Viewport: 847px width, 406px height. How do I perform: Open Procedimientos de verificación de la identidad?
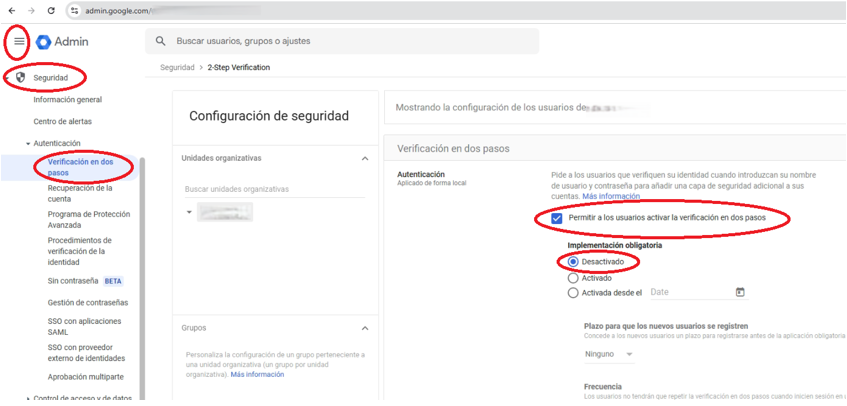(x=79, y=251)
